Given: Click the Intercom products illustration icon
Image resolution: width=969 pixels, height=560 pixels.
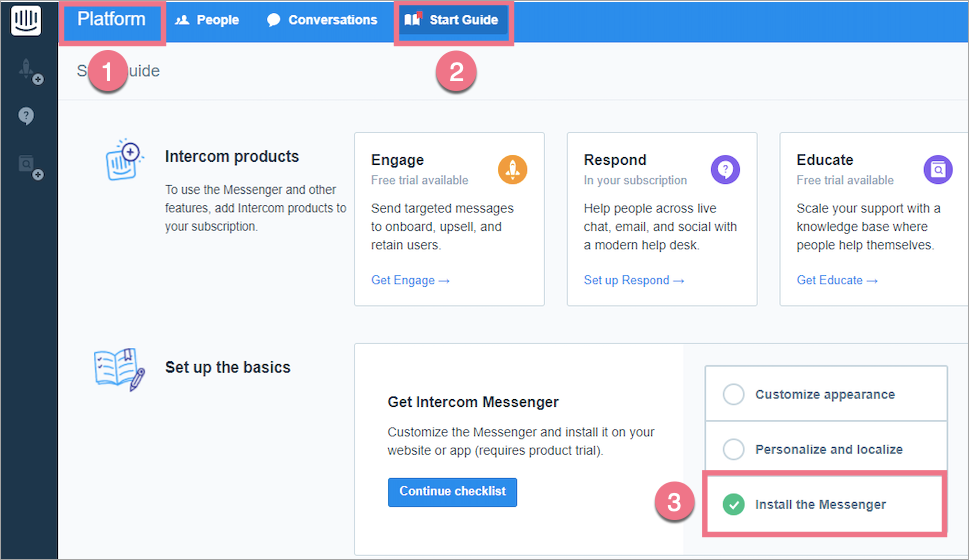Looking at the screenshot, I should [x=122, y=160].
